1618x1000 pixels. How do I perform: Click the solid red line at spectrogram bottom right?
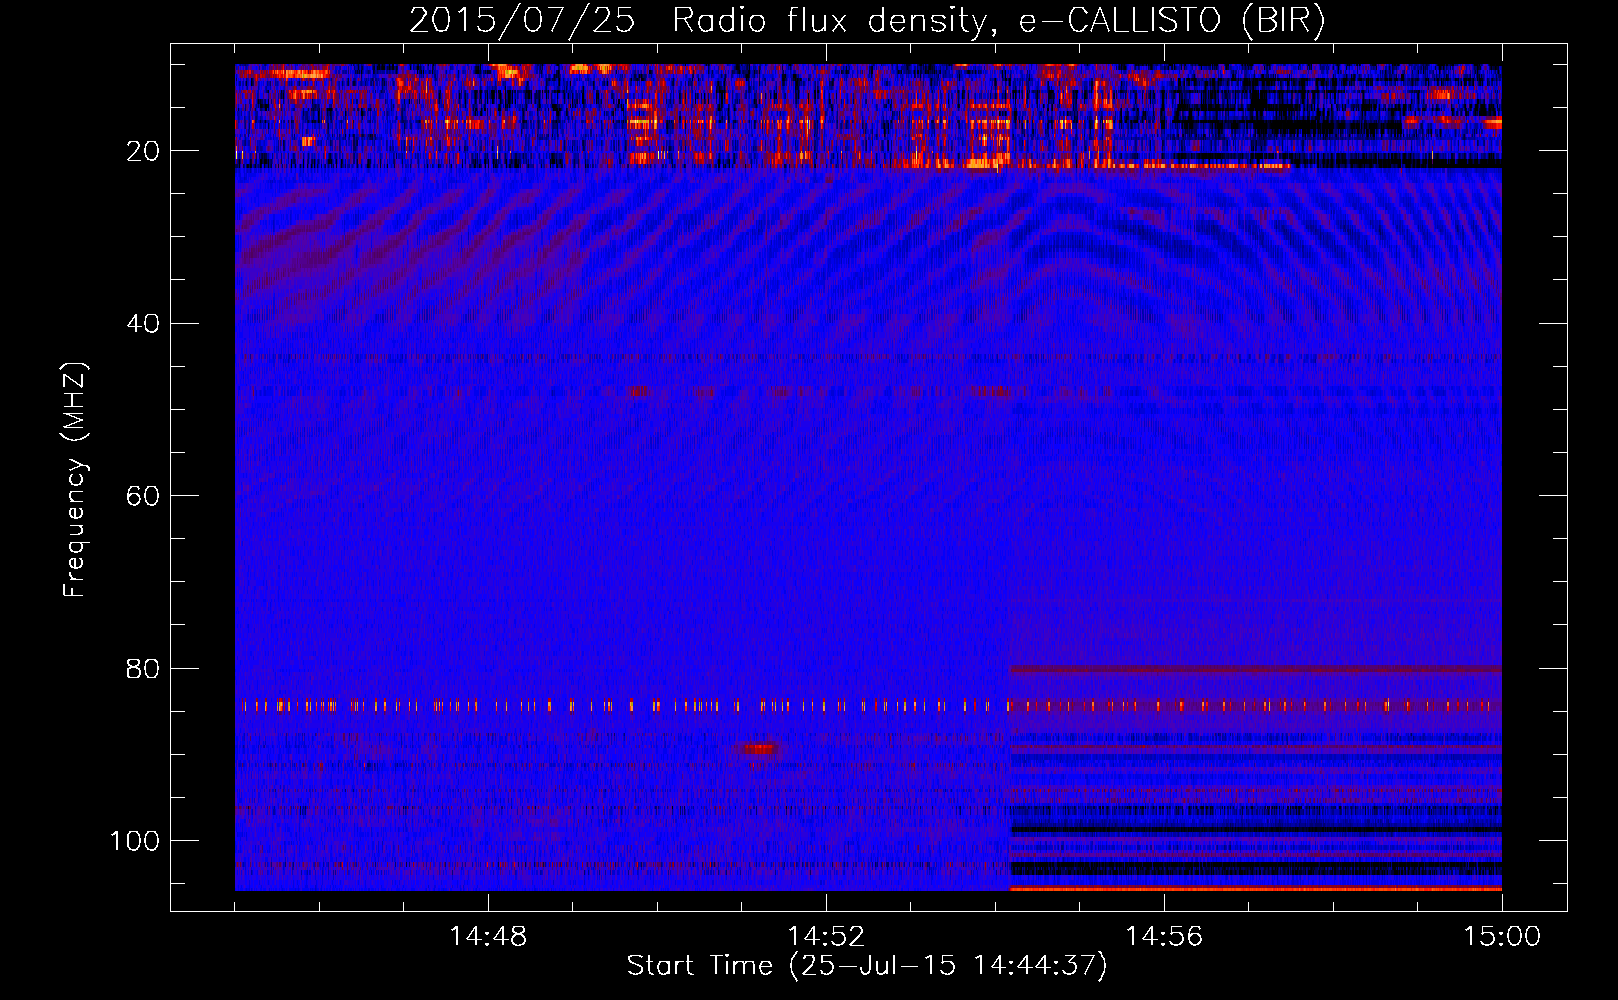pos(1255,888)
